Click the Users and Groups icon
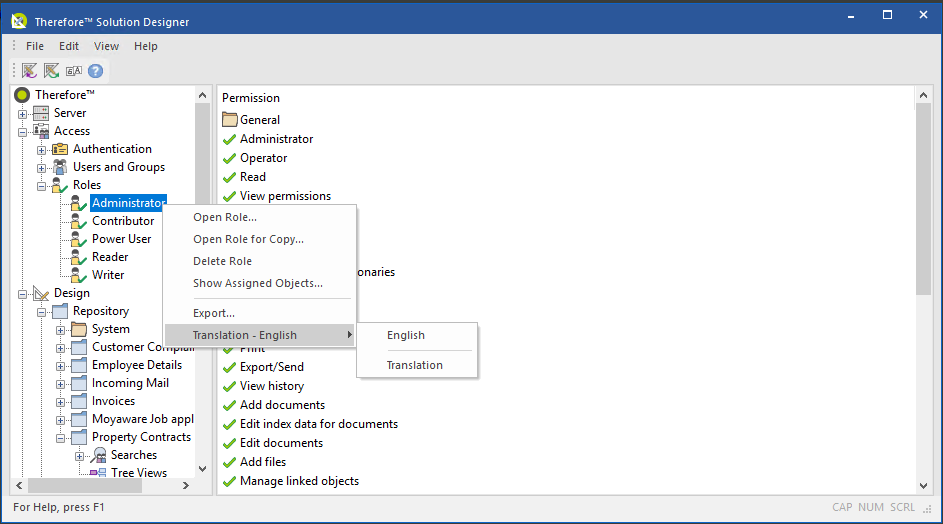 point(60,167)
